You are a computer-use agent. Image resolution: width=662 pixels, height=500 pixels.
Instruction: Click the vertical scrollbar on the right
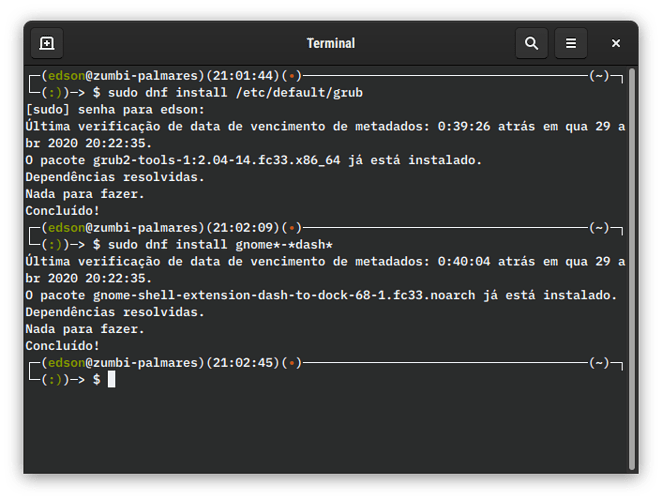pyautogui.click(x=632, y=269)
